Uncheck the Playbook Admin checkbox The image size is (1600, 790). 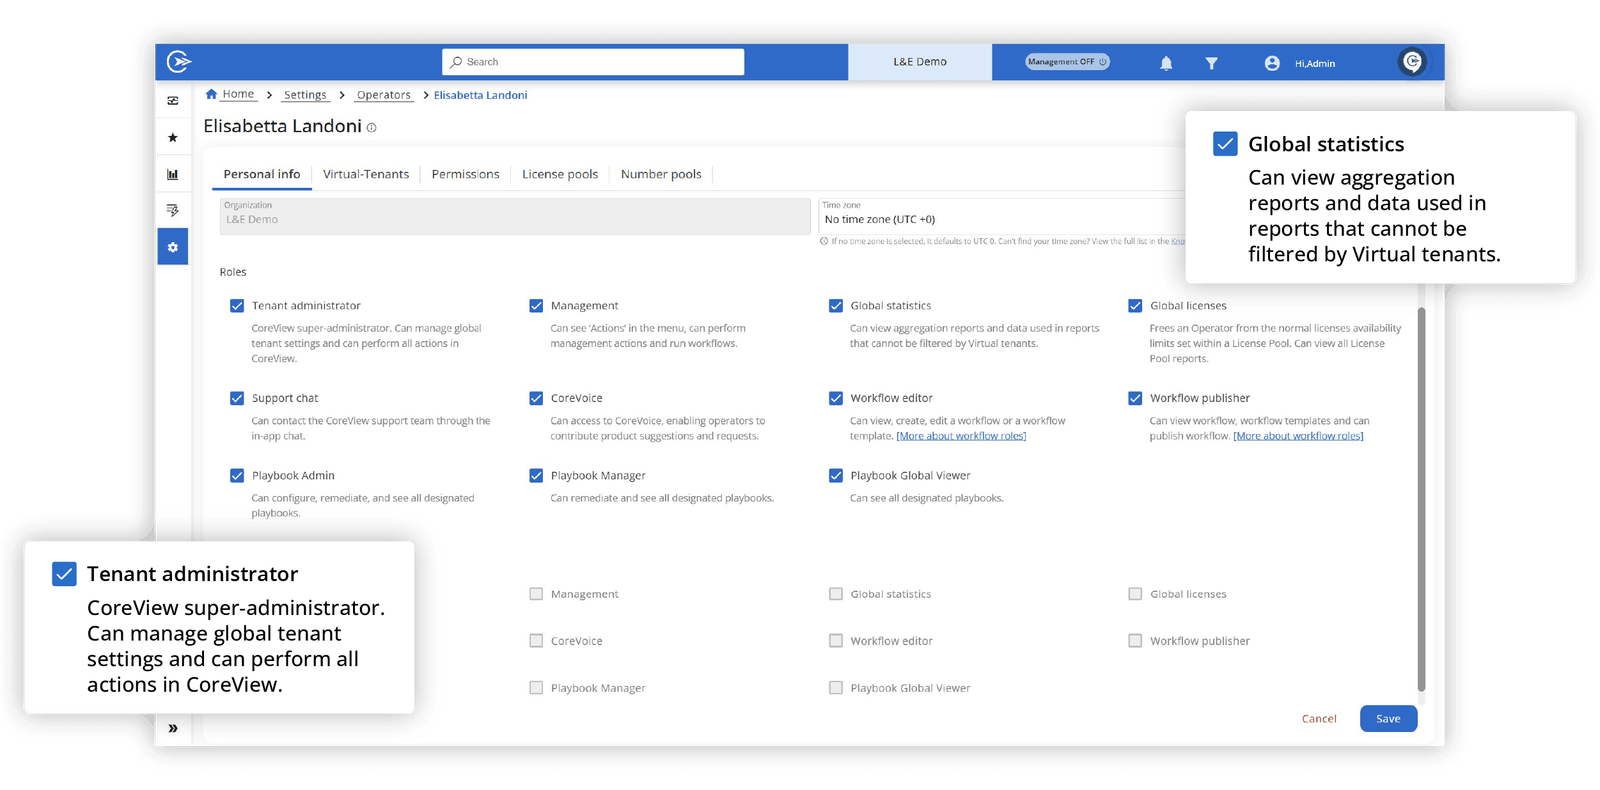(x=237, y=476)
